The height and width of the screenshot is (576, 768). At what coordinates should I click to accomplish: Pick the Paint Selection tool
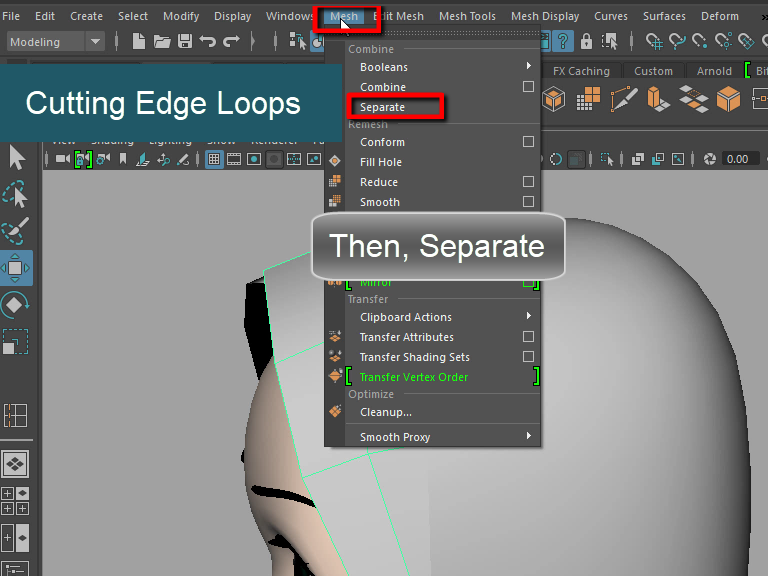[x=17, y=231]
